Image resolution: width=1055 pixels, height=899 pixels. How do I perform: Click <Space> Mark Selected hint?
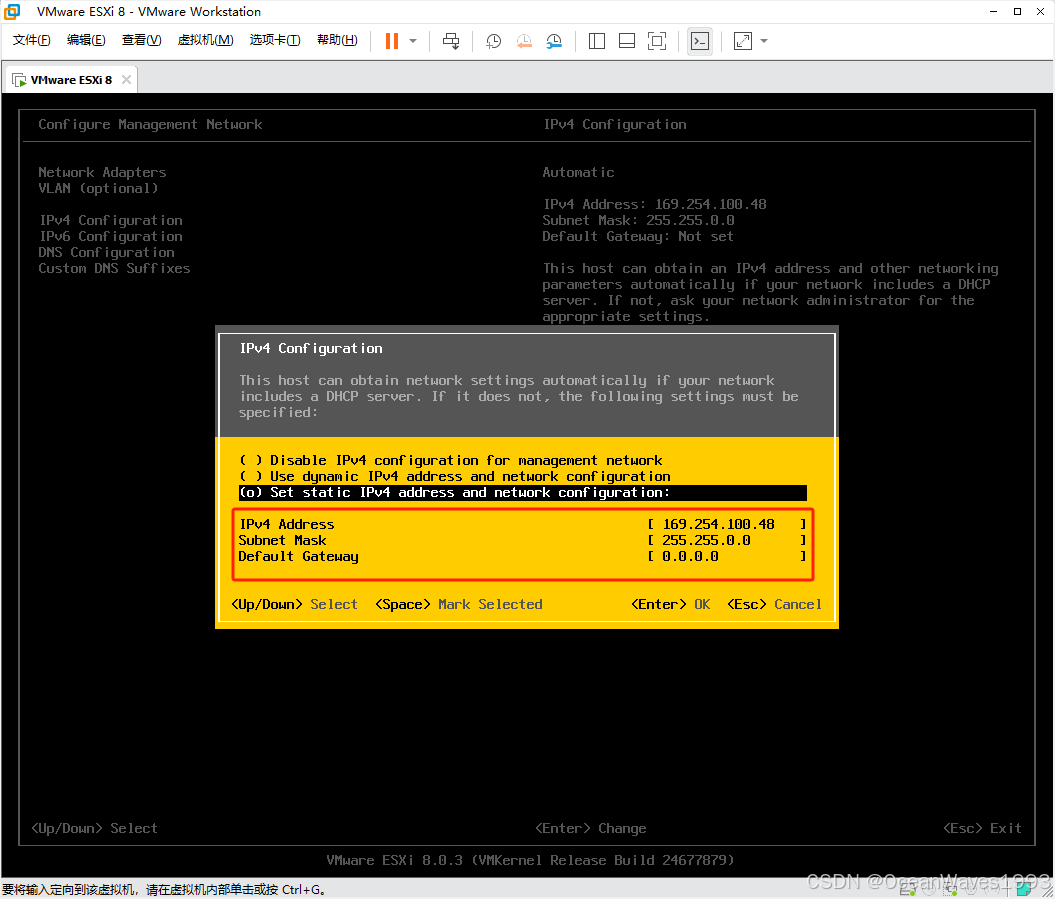click(459, 604)
